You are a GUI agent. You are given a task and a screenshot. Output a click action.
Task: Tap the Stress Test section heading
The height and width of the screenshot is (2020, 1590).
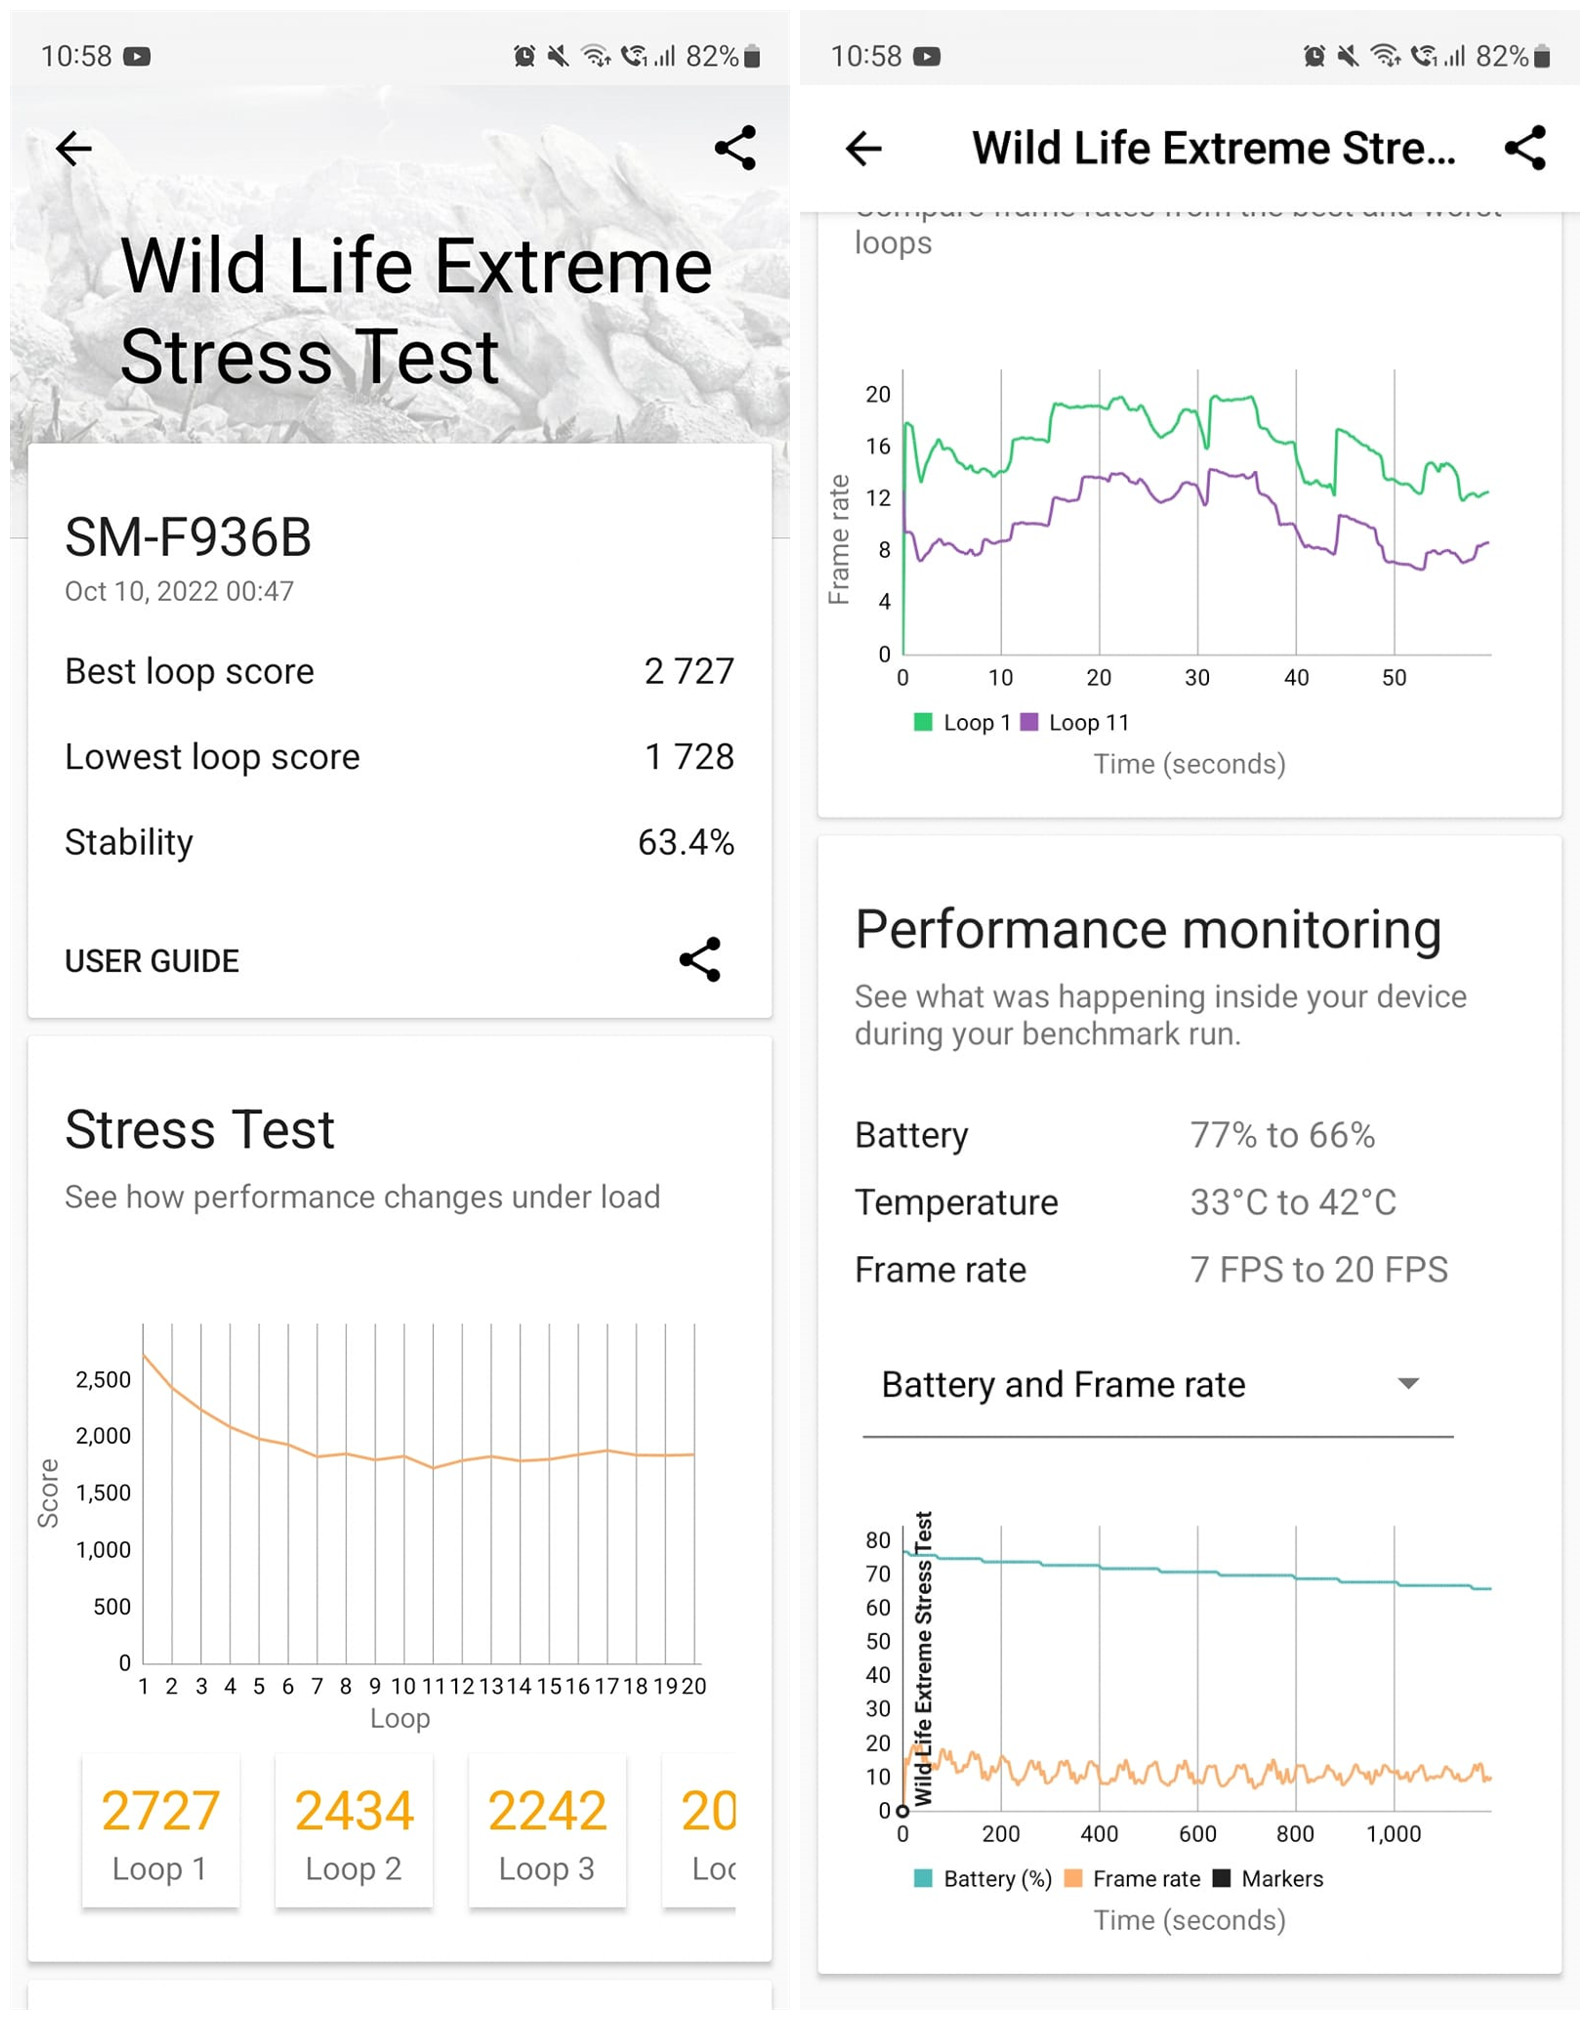(200, 1130)
